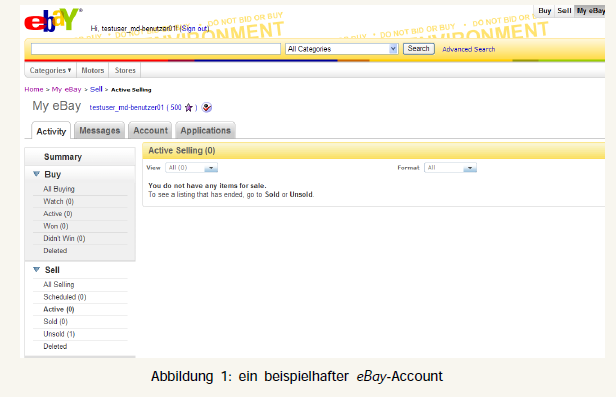Collapse the Buy section triangle
Screen dimensions: 616x397
click(37, 174)
